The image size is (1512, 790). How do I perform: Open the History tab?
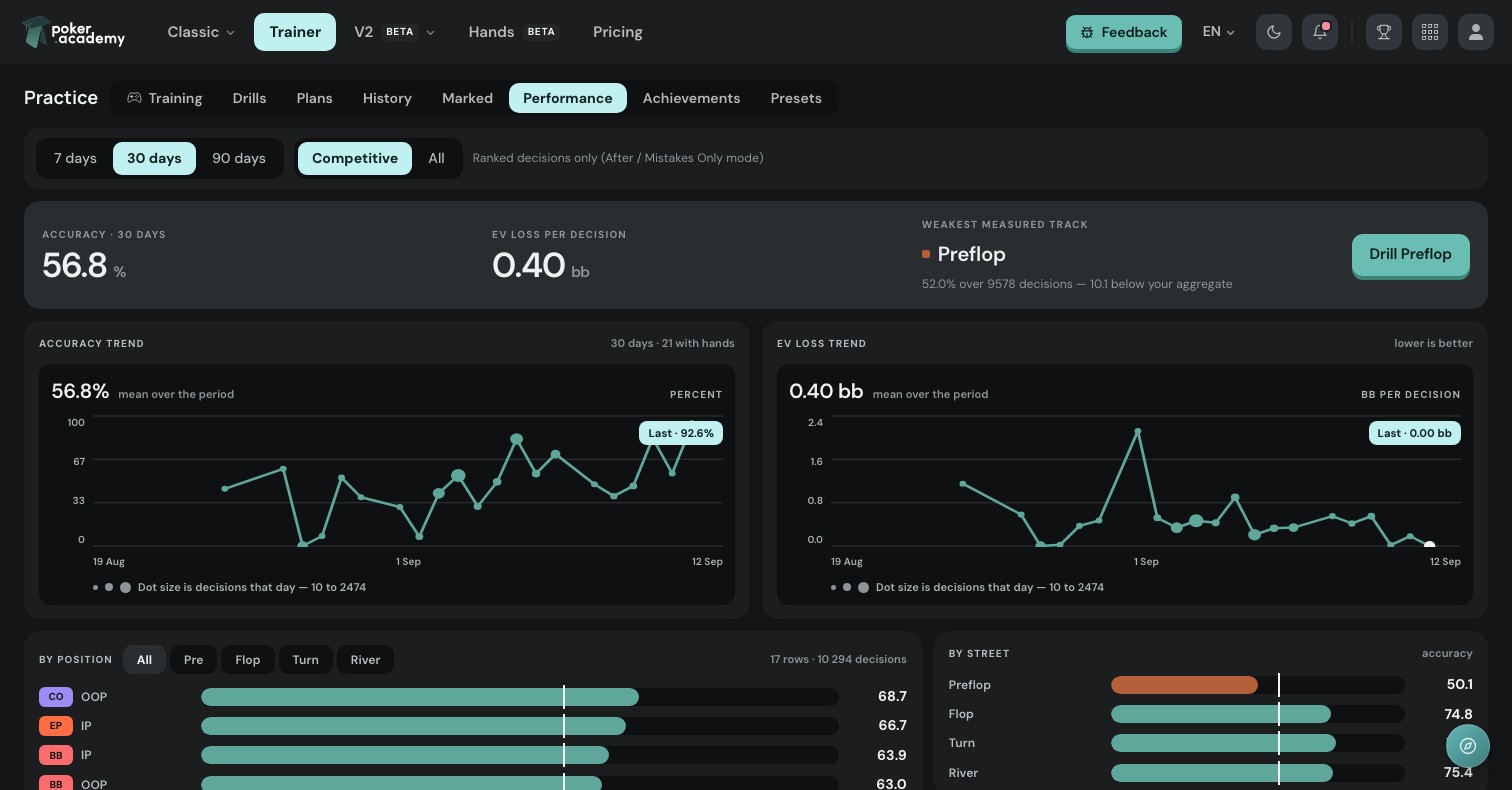tap(387, 98)
